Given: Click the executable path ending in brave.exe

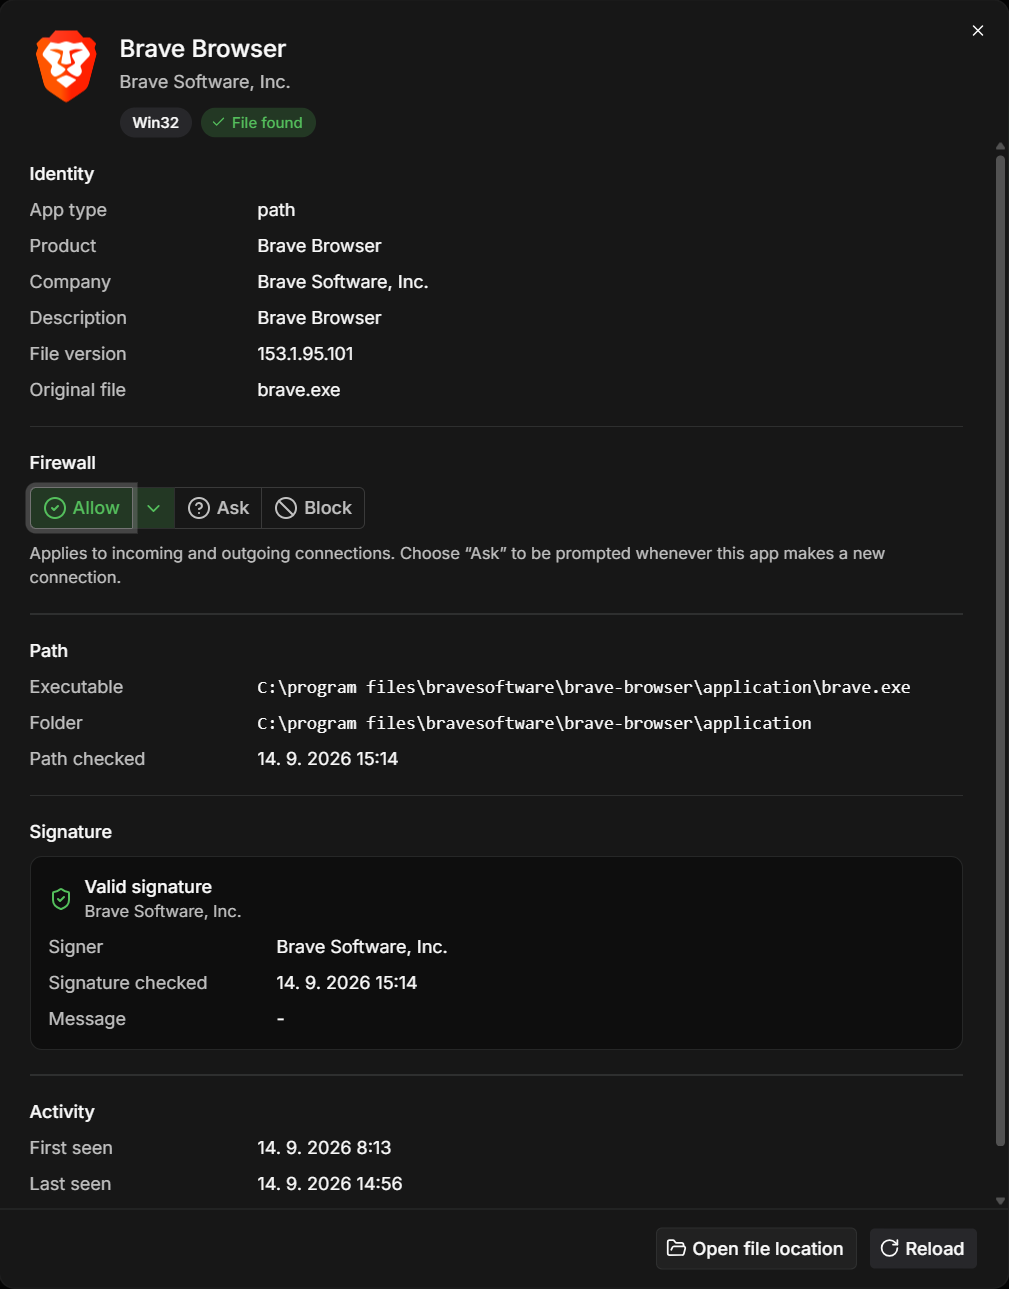Looking at the screenshot, I should pyautogui.click(x=584, y=687).
